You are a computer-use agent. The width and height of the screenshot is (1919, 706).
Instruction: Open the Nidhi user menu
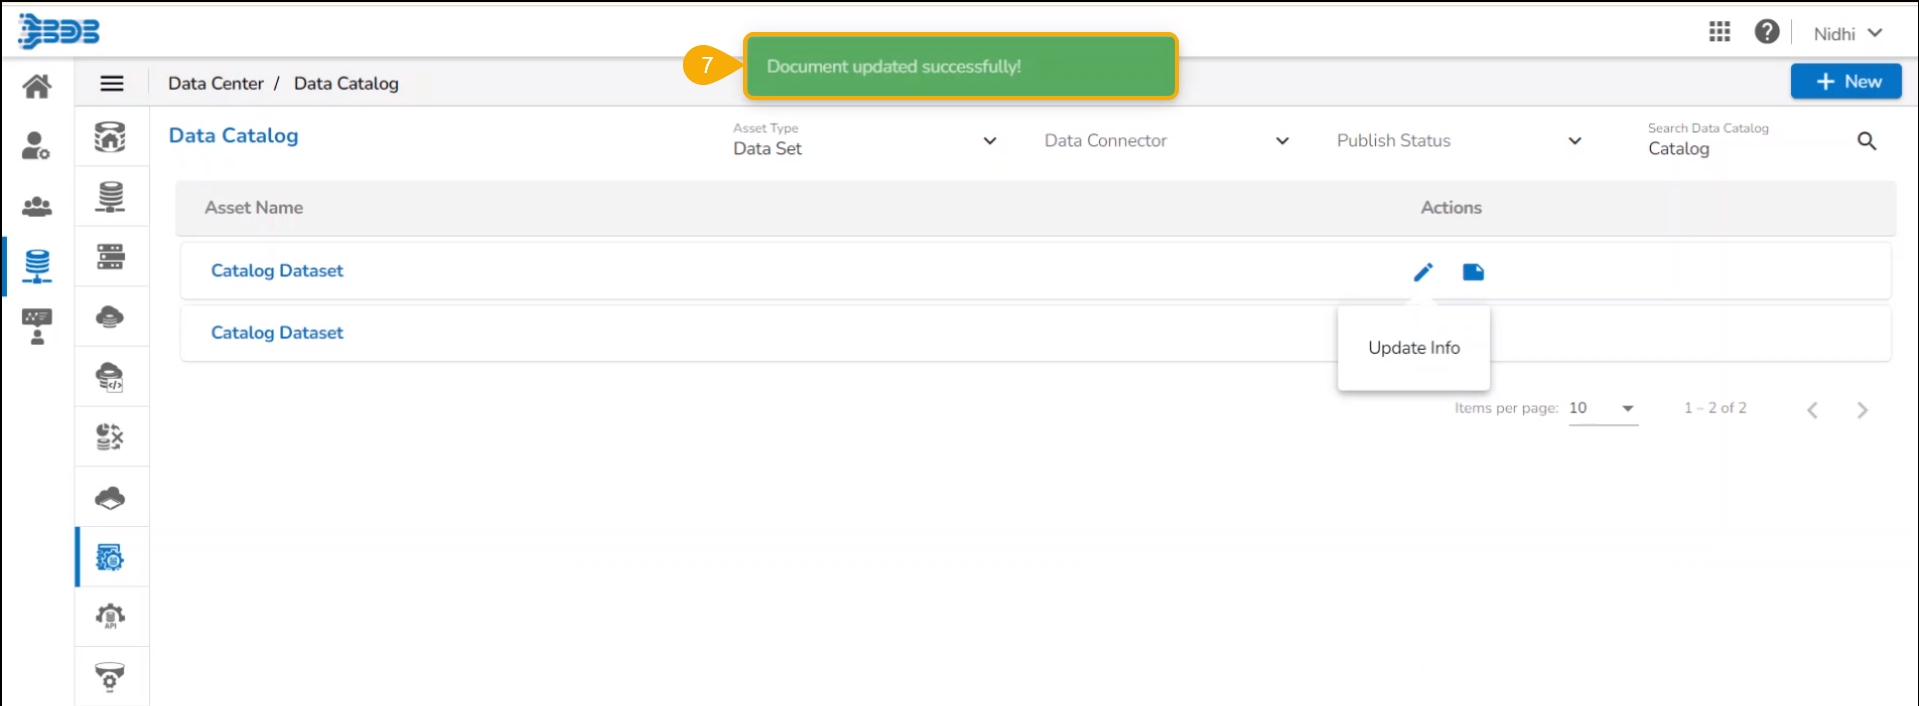1848,33
